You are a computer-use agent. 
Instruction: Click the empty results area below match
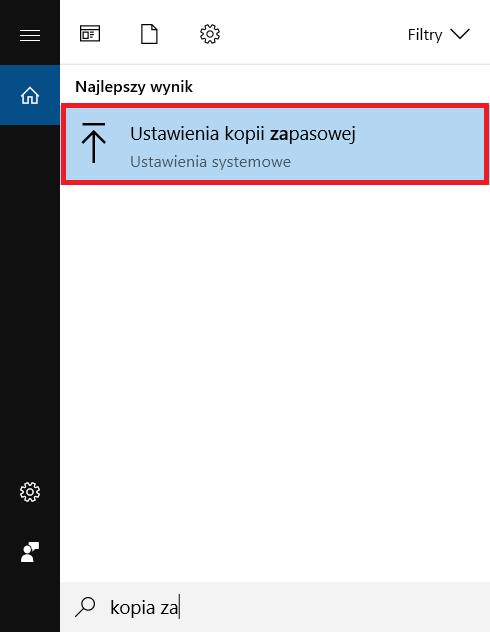tap(275, 383)
